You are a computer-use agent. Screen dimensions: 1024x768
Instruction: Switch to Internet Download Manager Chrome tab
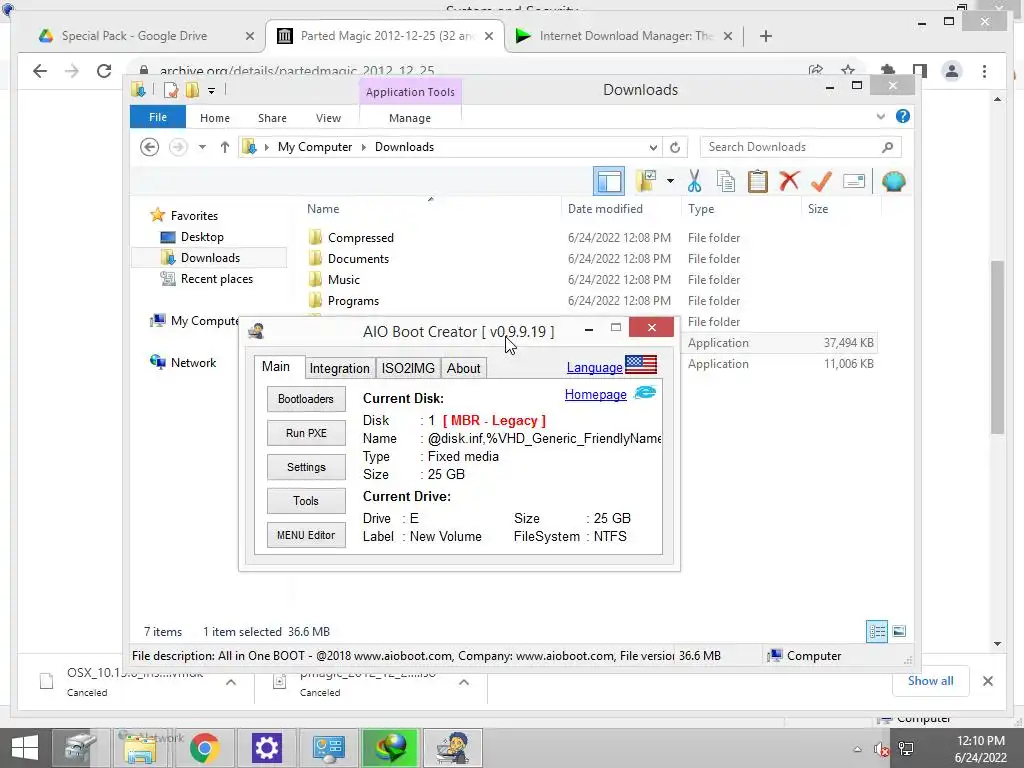coord(625,36)
